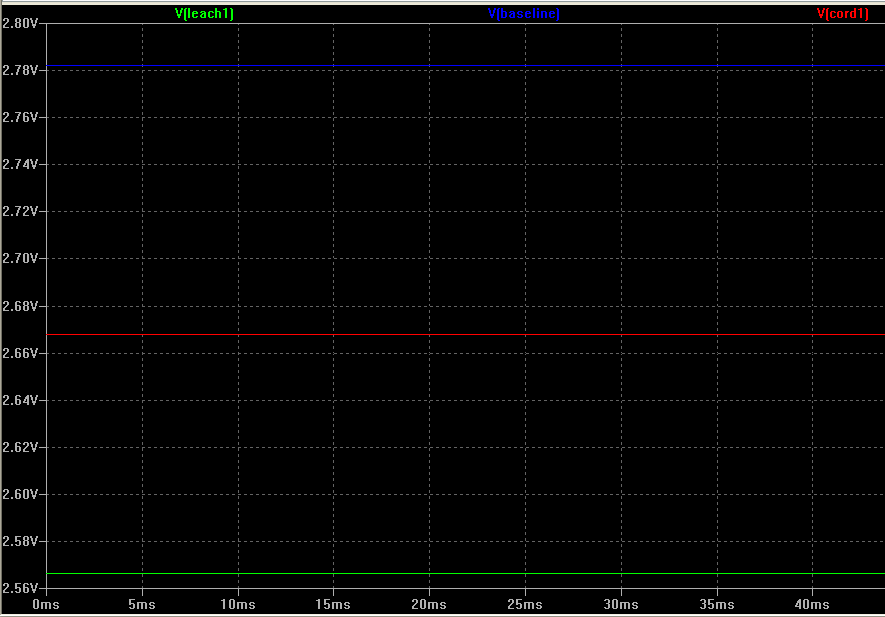Viewport: 885px width, 617px height.
Task: Click the 15ms time axis label
Action: click(x=333, y=605)
